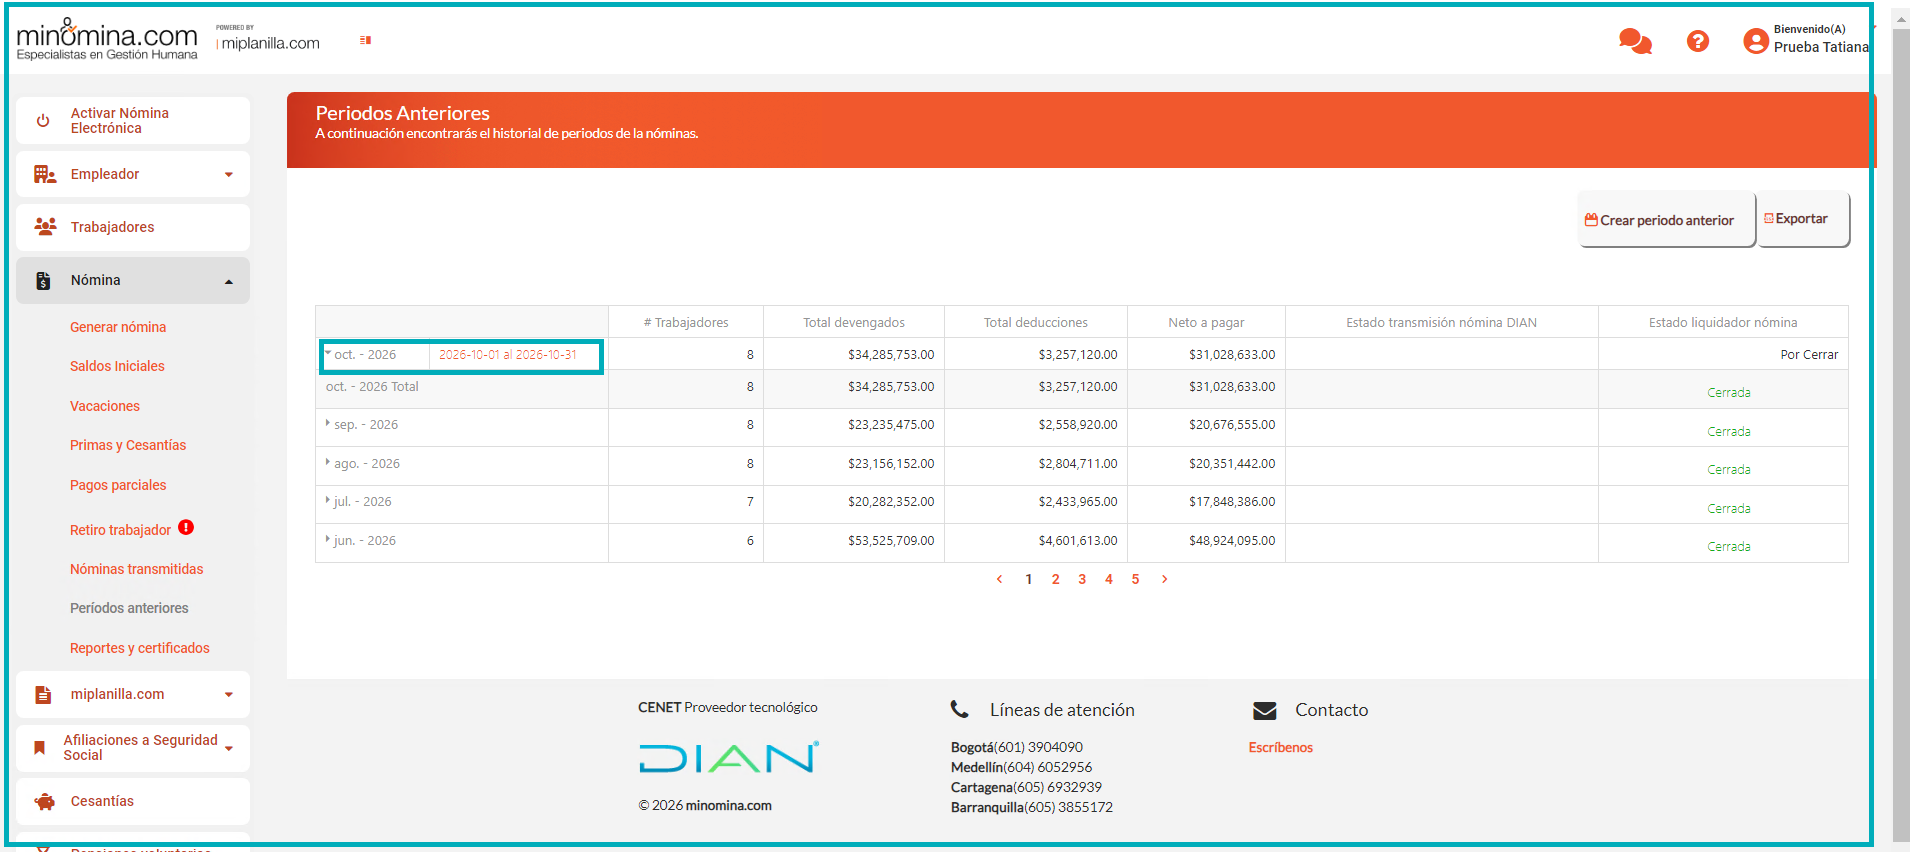Go to page 3 of periods
Image resolution: width=1910 pixels, height=852 pixels.
1082,579
